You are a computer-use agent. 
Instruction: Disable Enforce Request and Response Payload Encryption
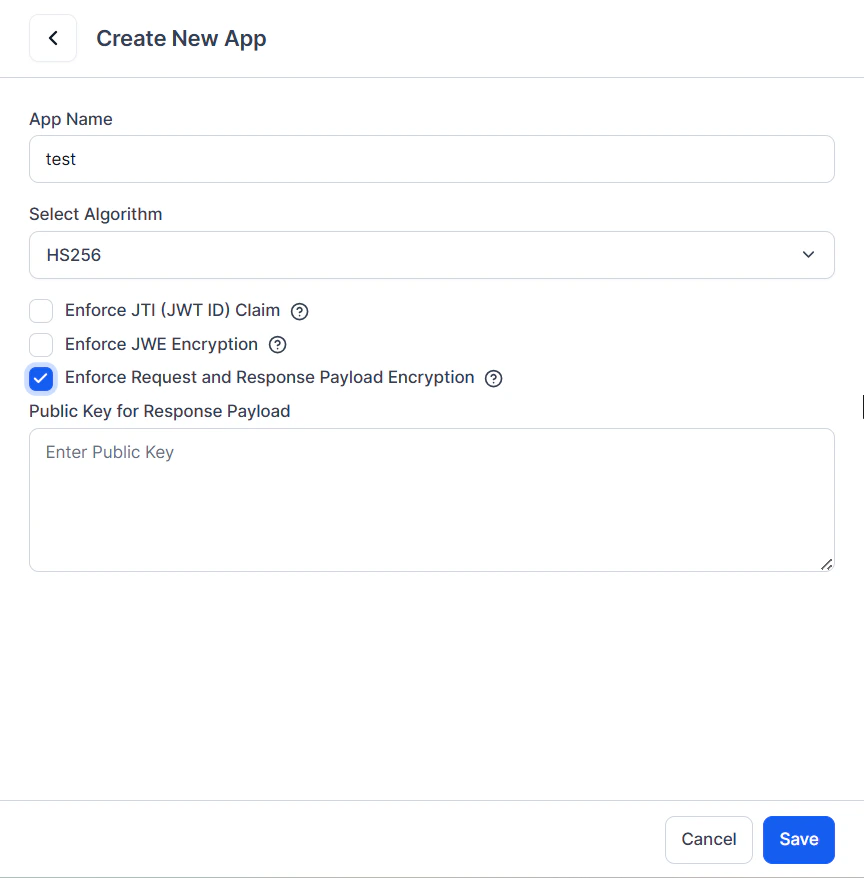pos(40,378)
